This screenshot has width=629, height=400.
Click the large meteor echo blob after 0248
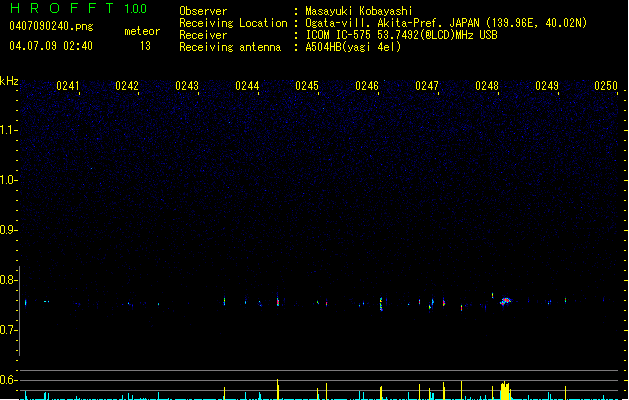[506, 301]
